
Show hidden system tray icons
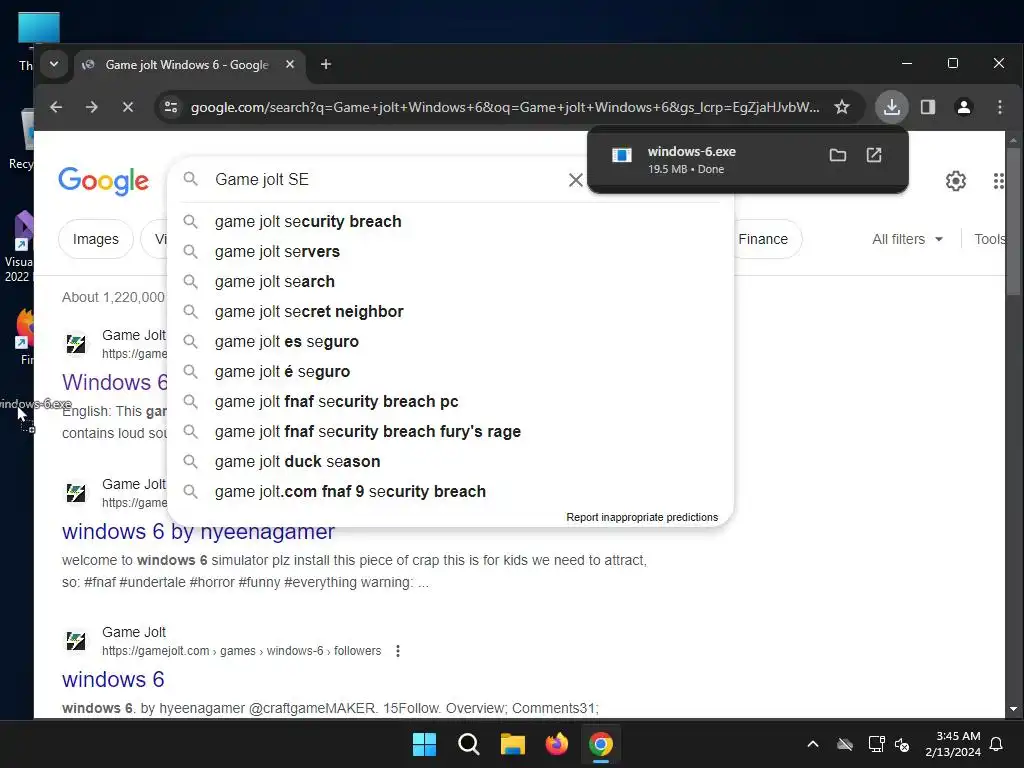click(x=813, y=744)
